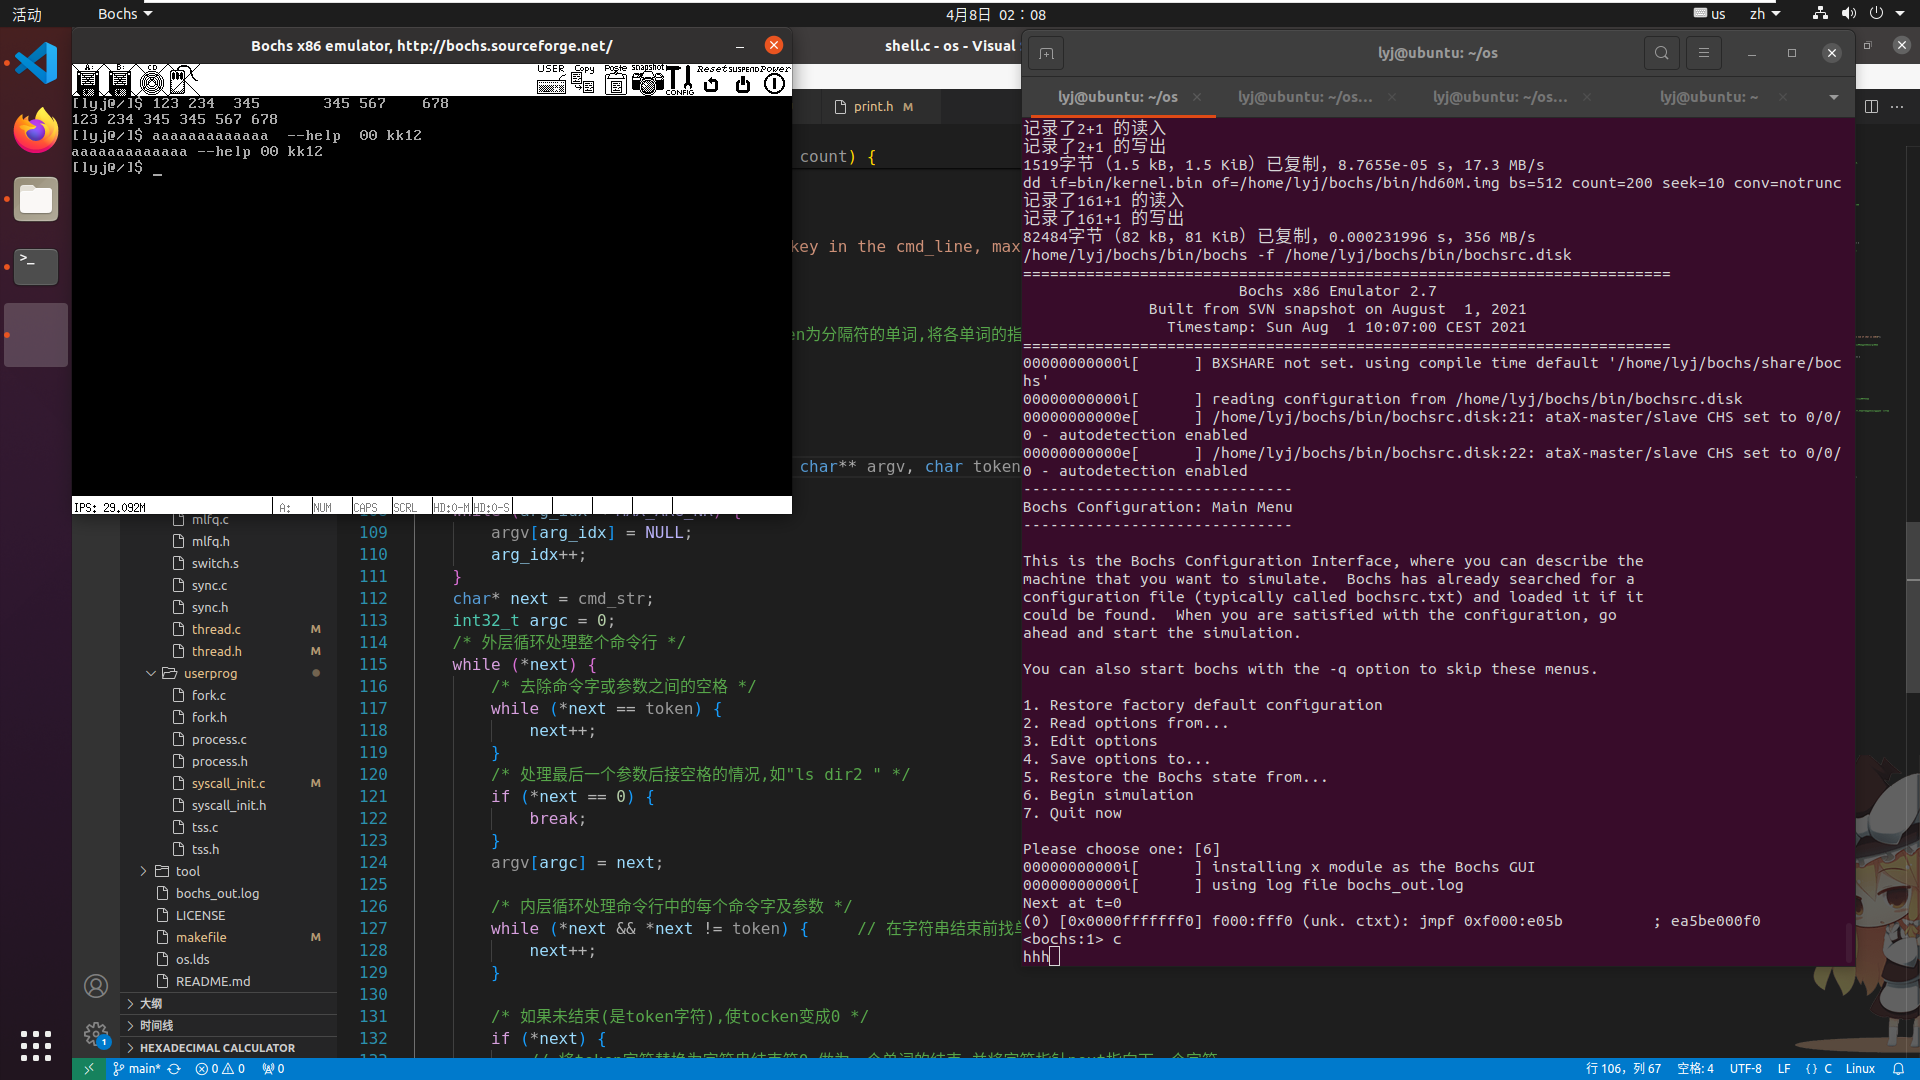Click the LF line ending indicator
Screen dimensions: 1920x1080
coord(1784,1069)
